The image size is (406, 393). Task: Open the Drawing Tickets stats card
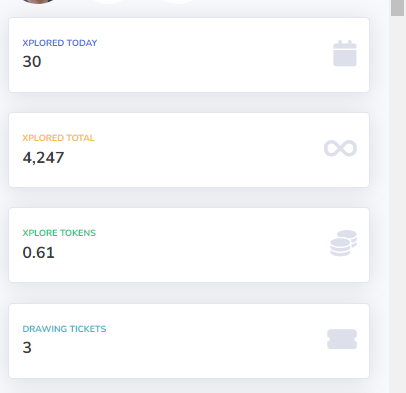(189, 341)
